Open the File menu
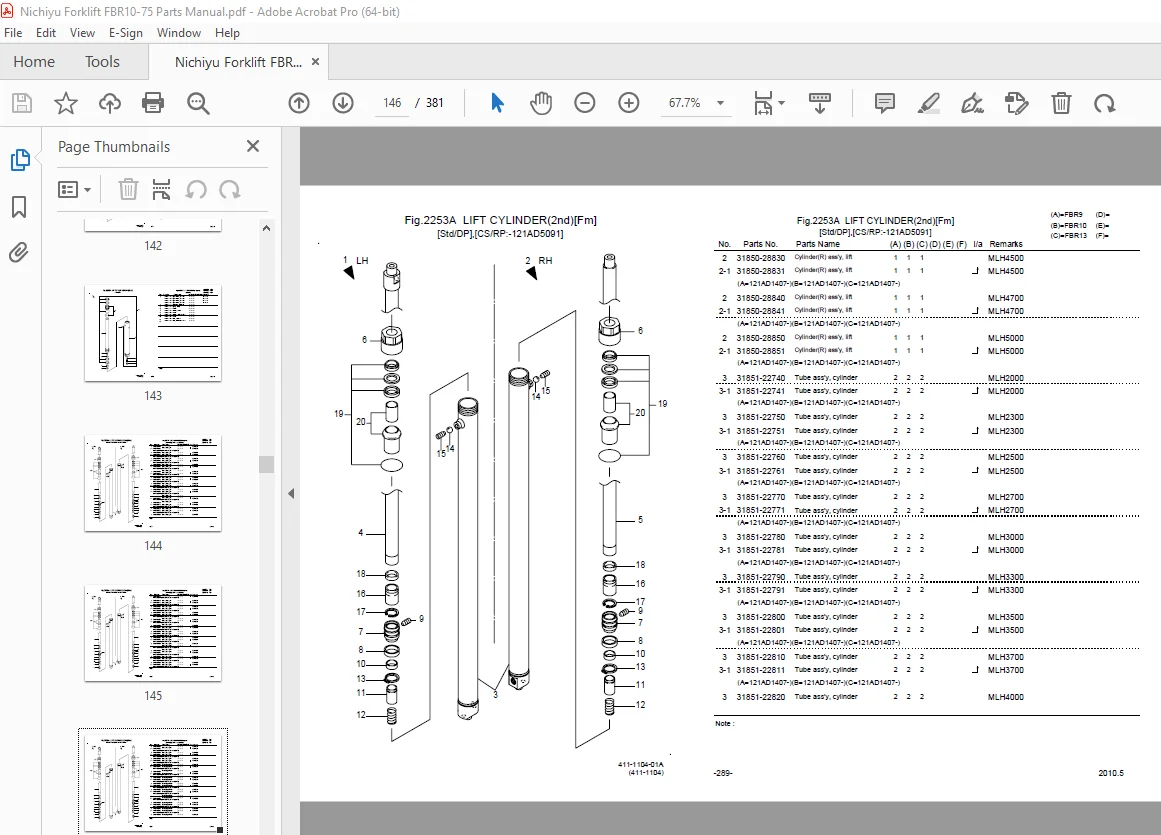 click(x=13, y=33)
